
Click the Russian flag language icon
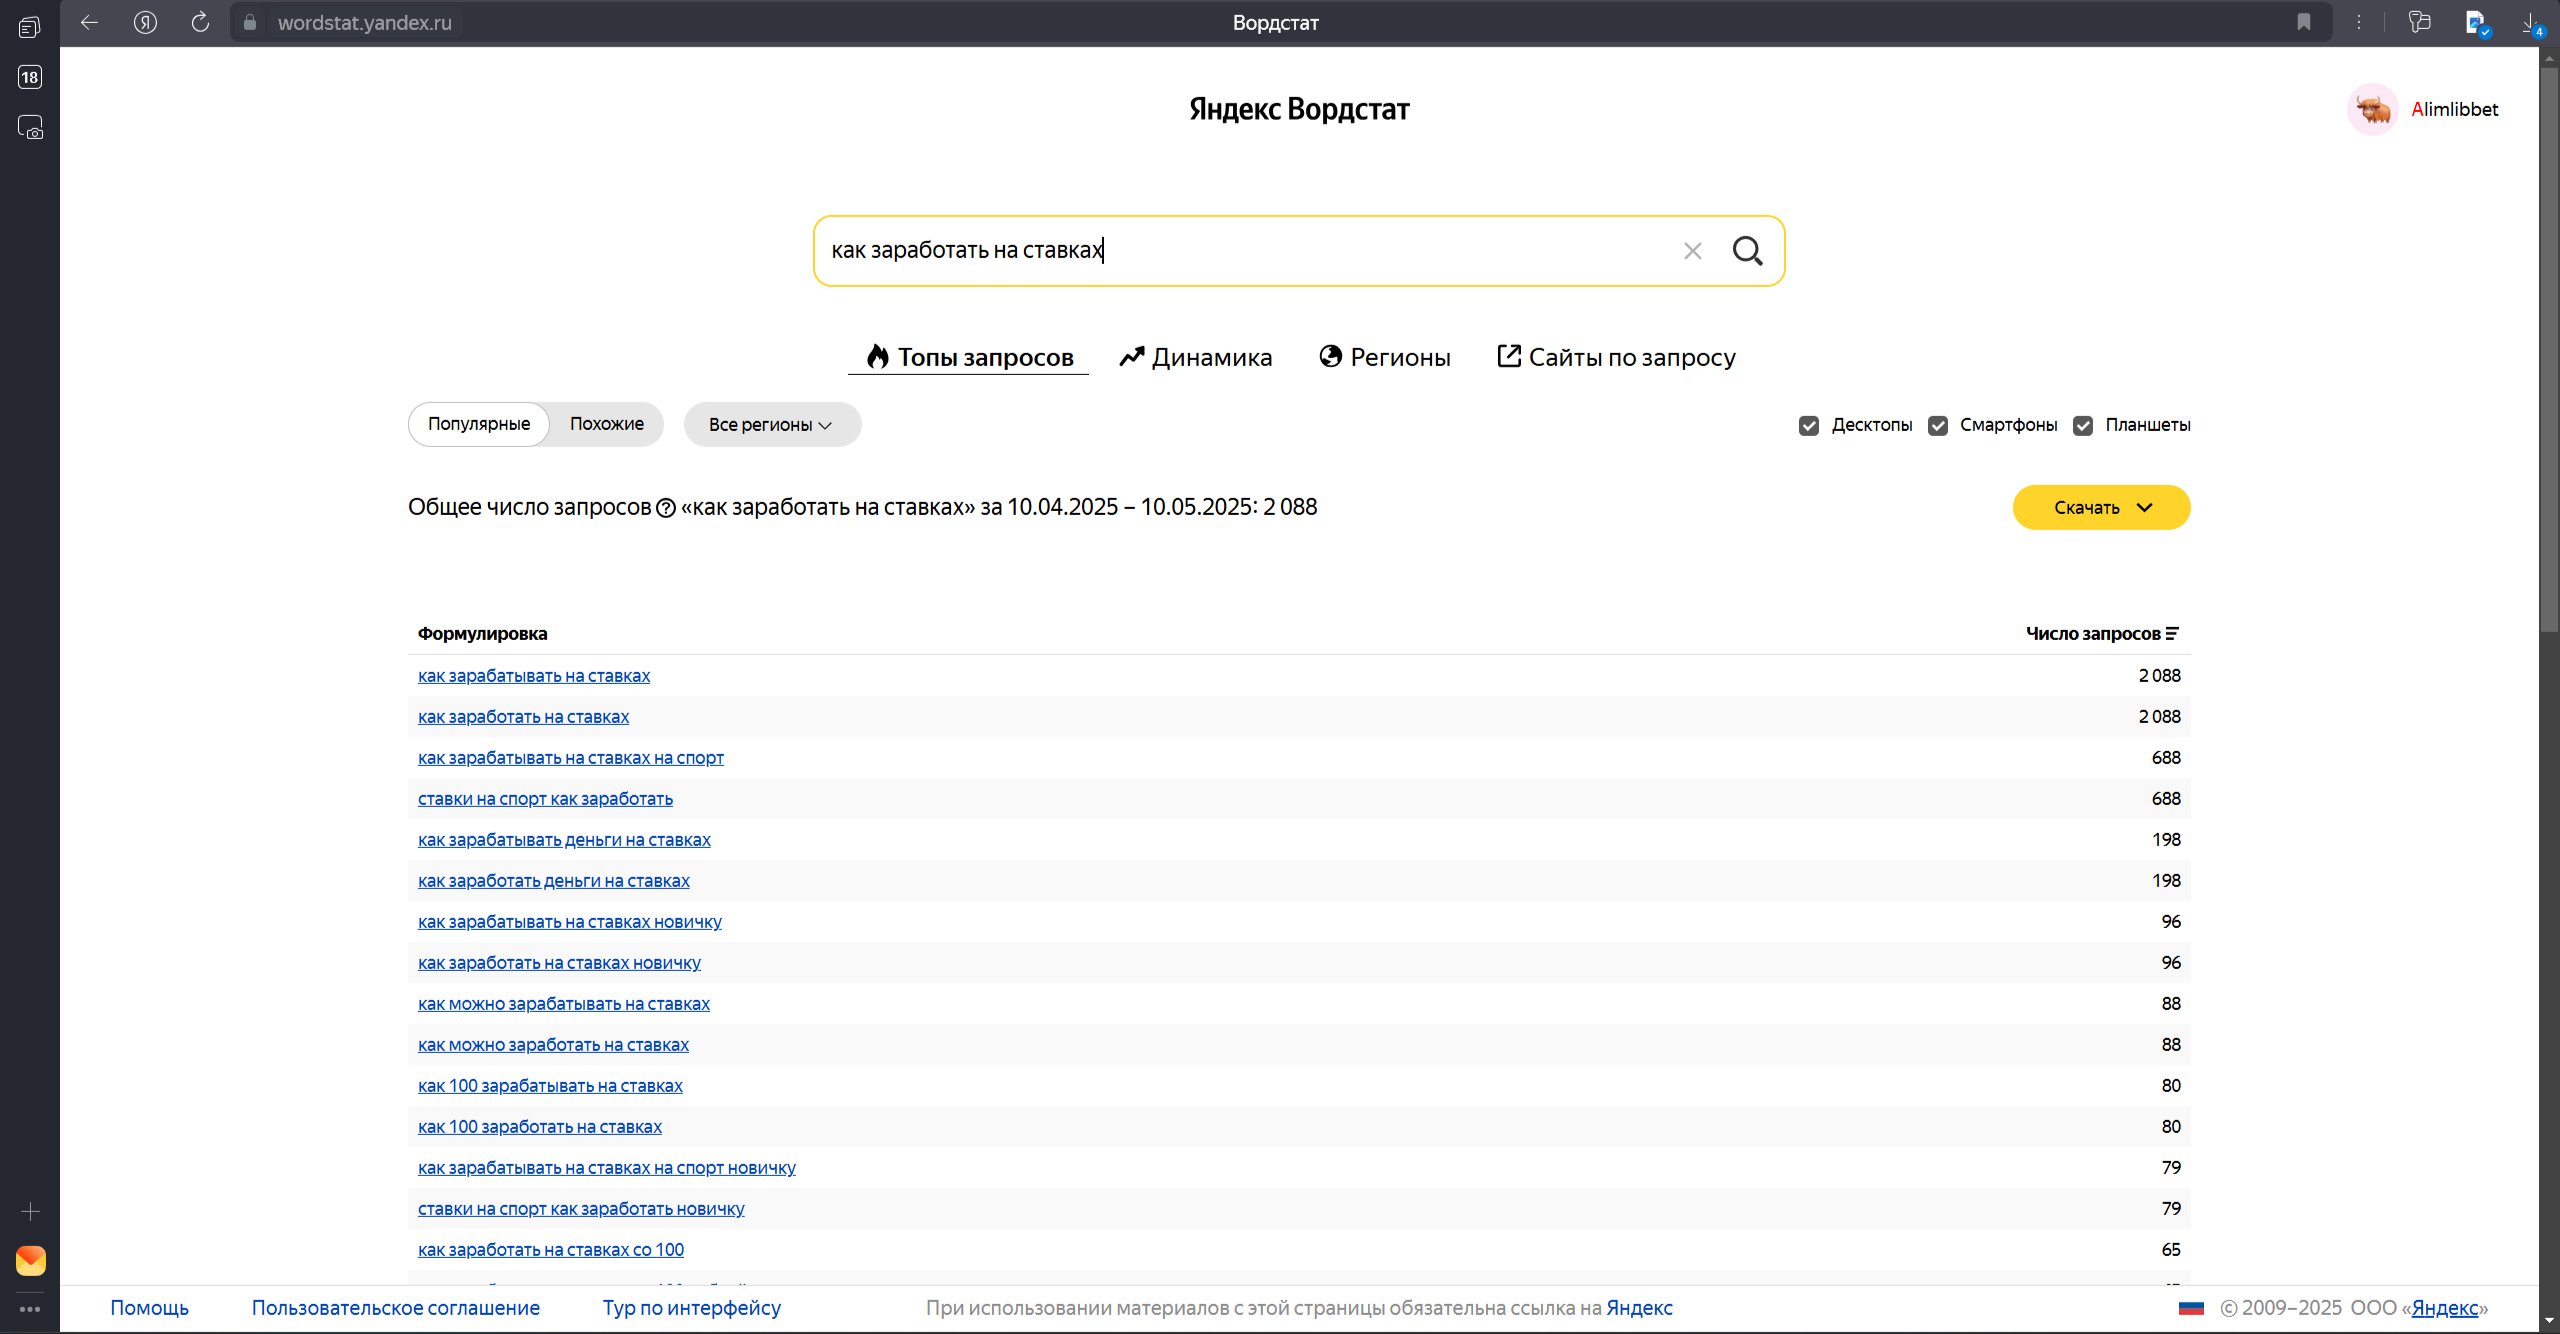click(2191, 1308)
